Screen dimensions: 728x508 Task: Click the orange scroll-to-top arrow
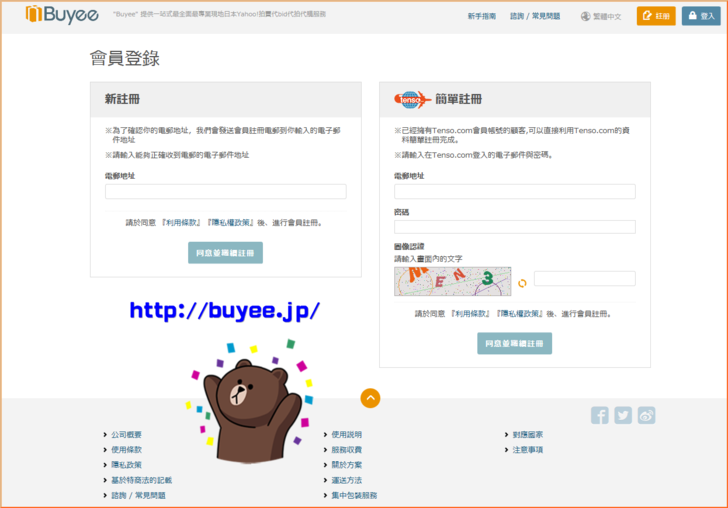click(370, 398)
